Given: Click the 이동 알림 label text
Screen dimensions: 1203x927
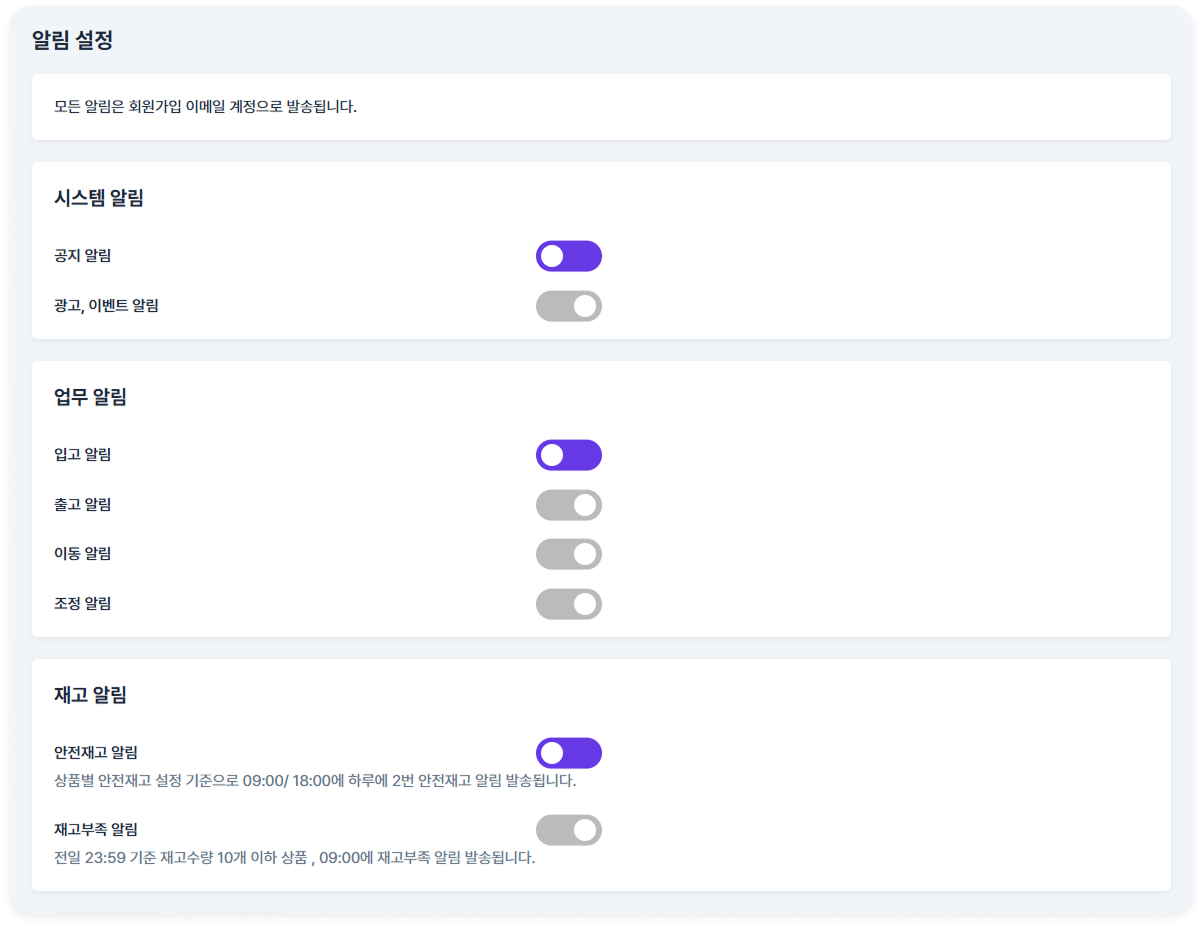Looking at the screenshot, I should click(x=82, y=554).
